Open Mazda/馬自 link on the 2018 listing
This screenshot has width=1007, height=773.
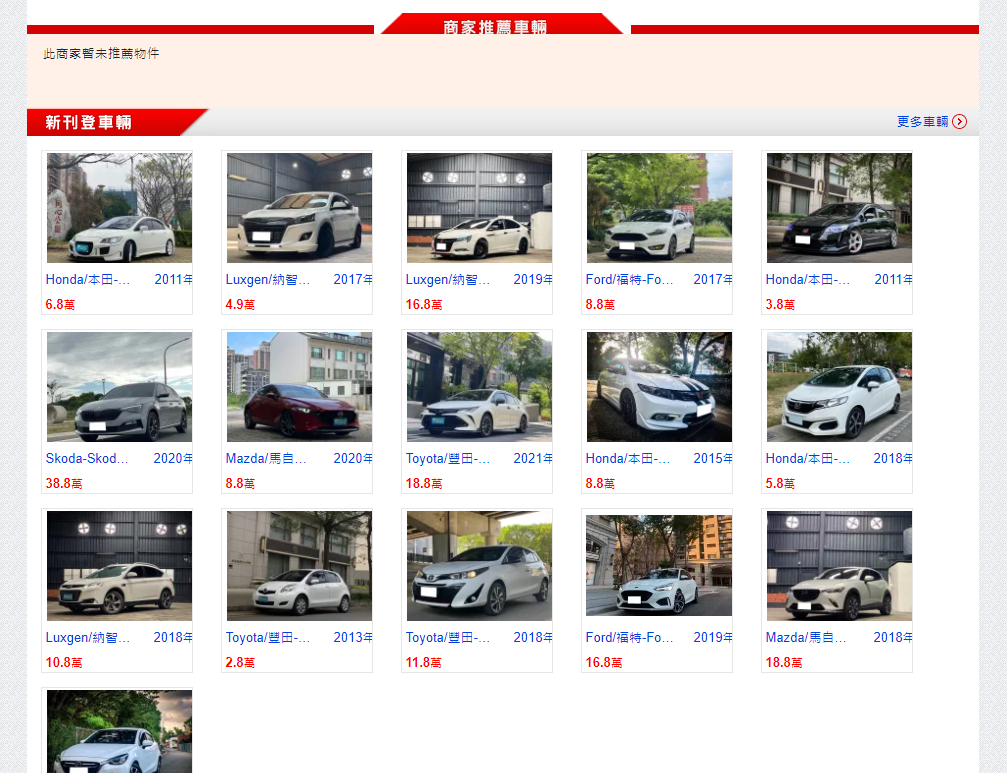pos(806,638)
